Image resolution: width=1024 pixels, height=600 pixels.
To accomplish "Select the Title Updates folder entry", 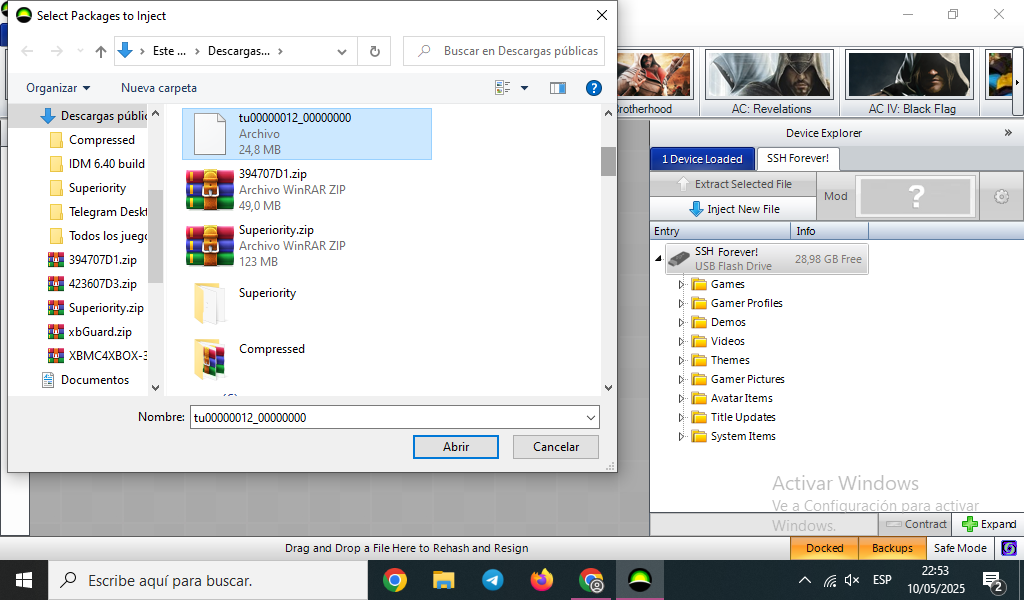I will [x=734, y=417].
